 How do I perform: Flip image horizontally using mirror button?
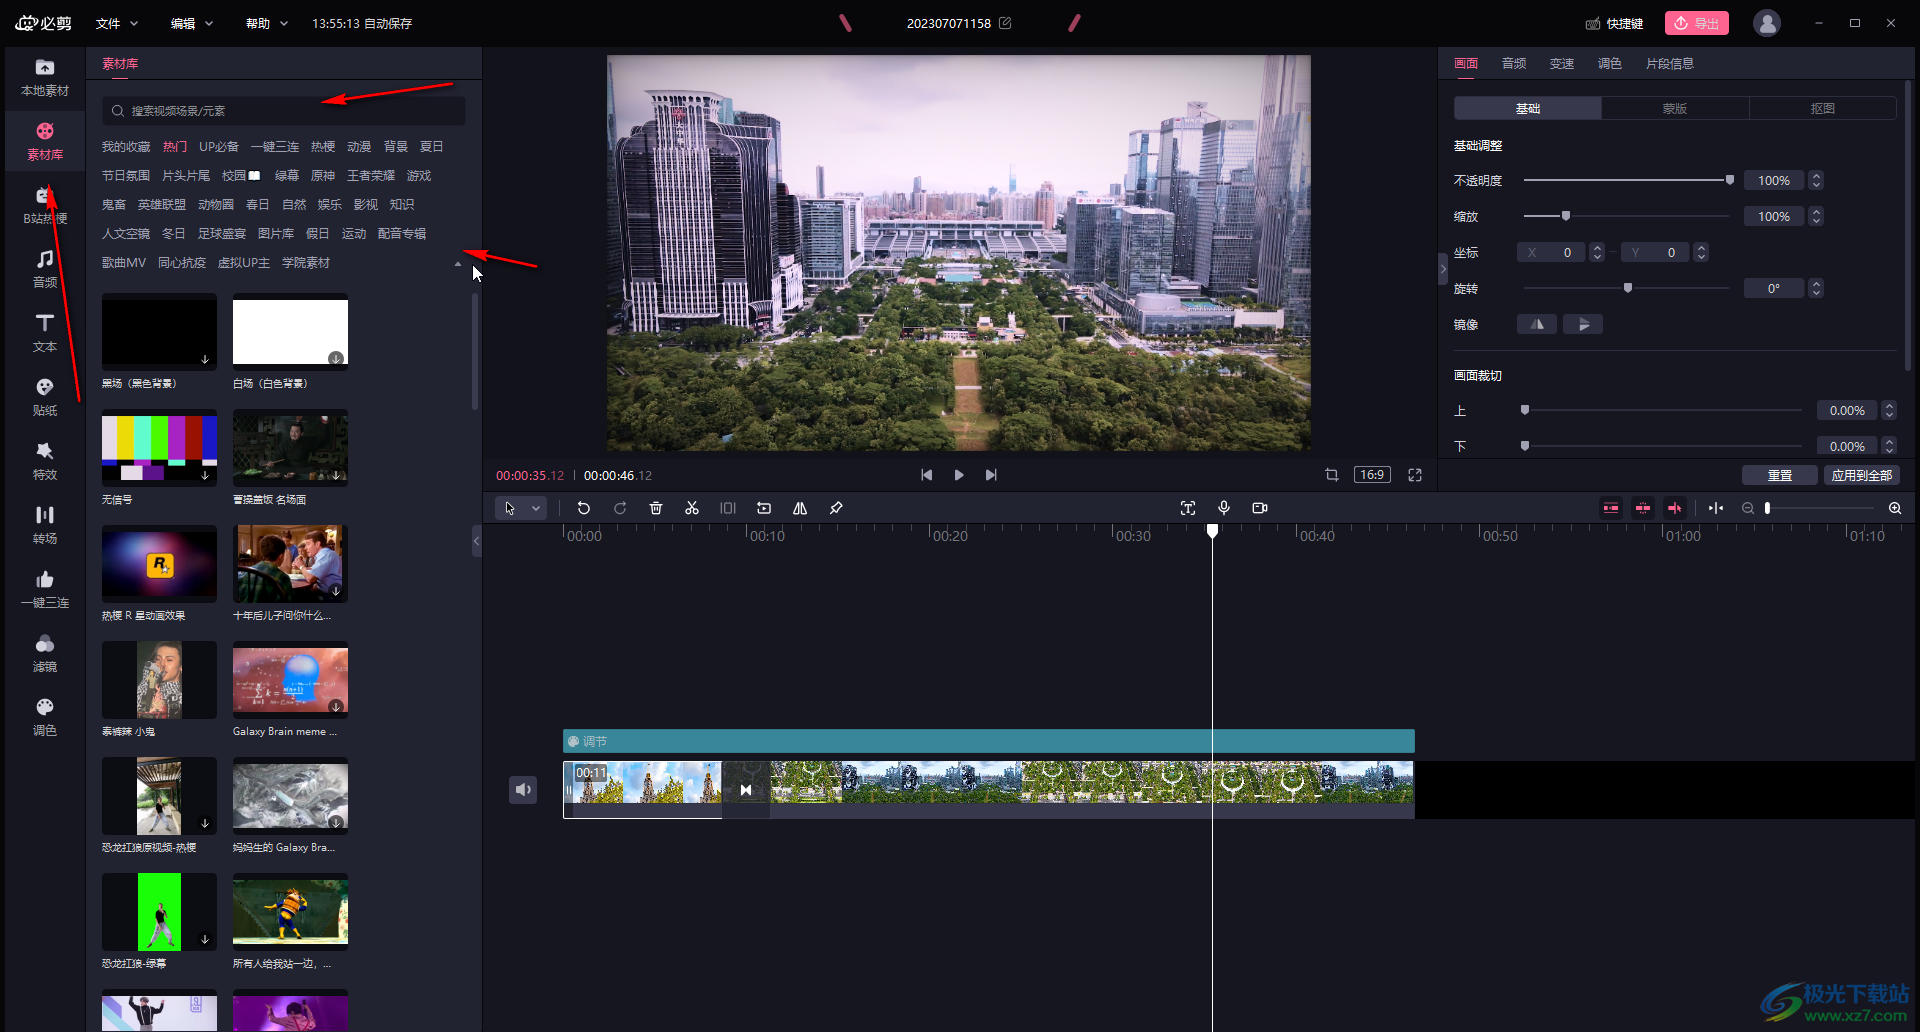pyautogui.click(x=1537, y=324)
